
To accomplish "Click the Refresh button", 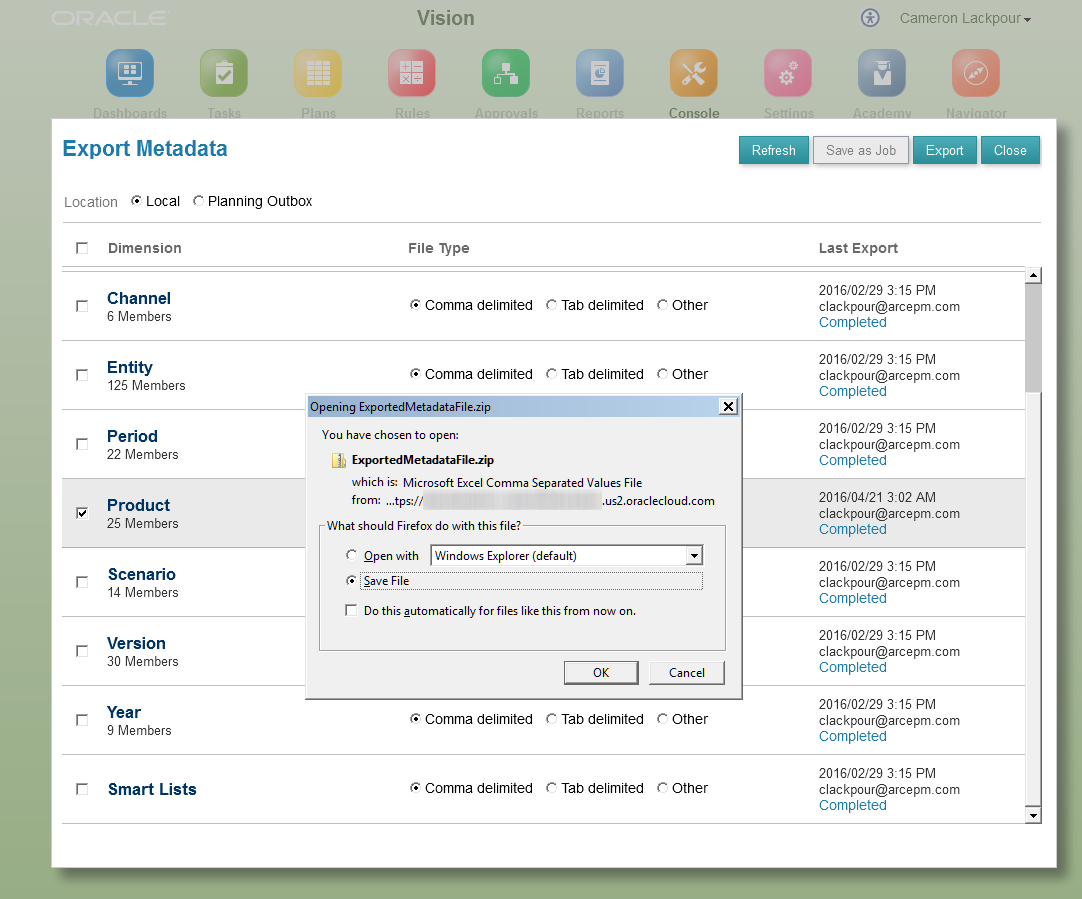I will pos(774,150).
